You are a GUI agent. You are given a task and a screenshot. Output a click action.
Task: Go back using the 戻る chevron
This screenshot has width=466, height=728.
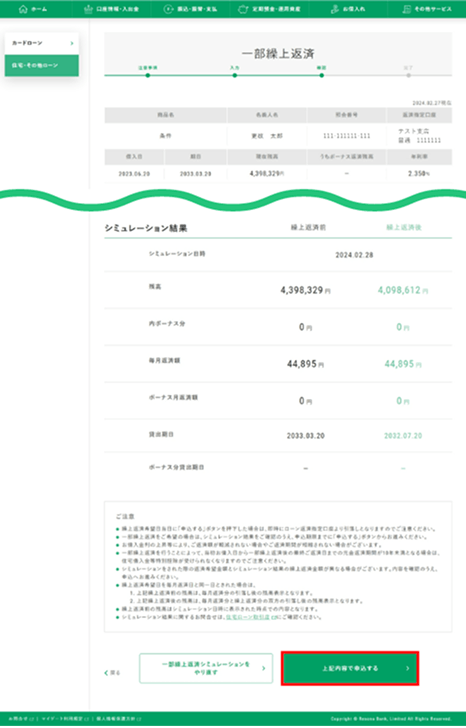point(106,673)
